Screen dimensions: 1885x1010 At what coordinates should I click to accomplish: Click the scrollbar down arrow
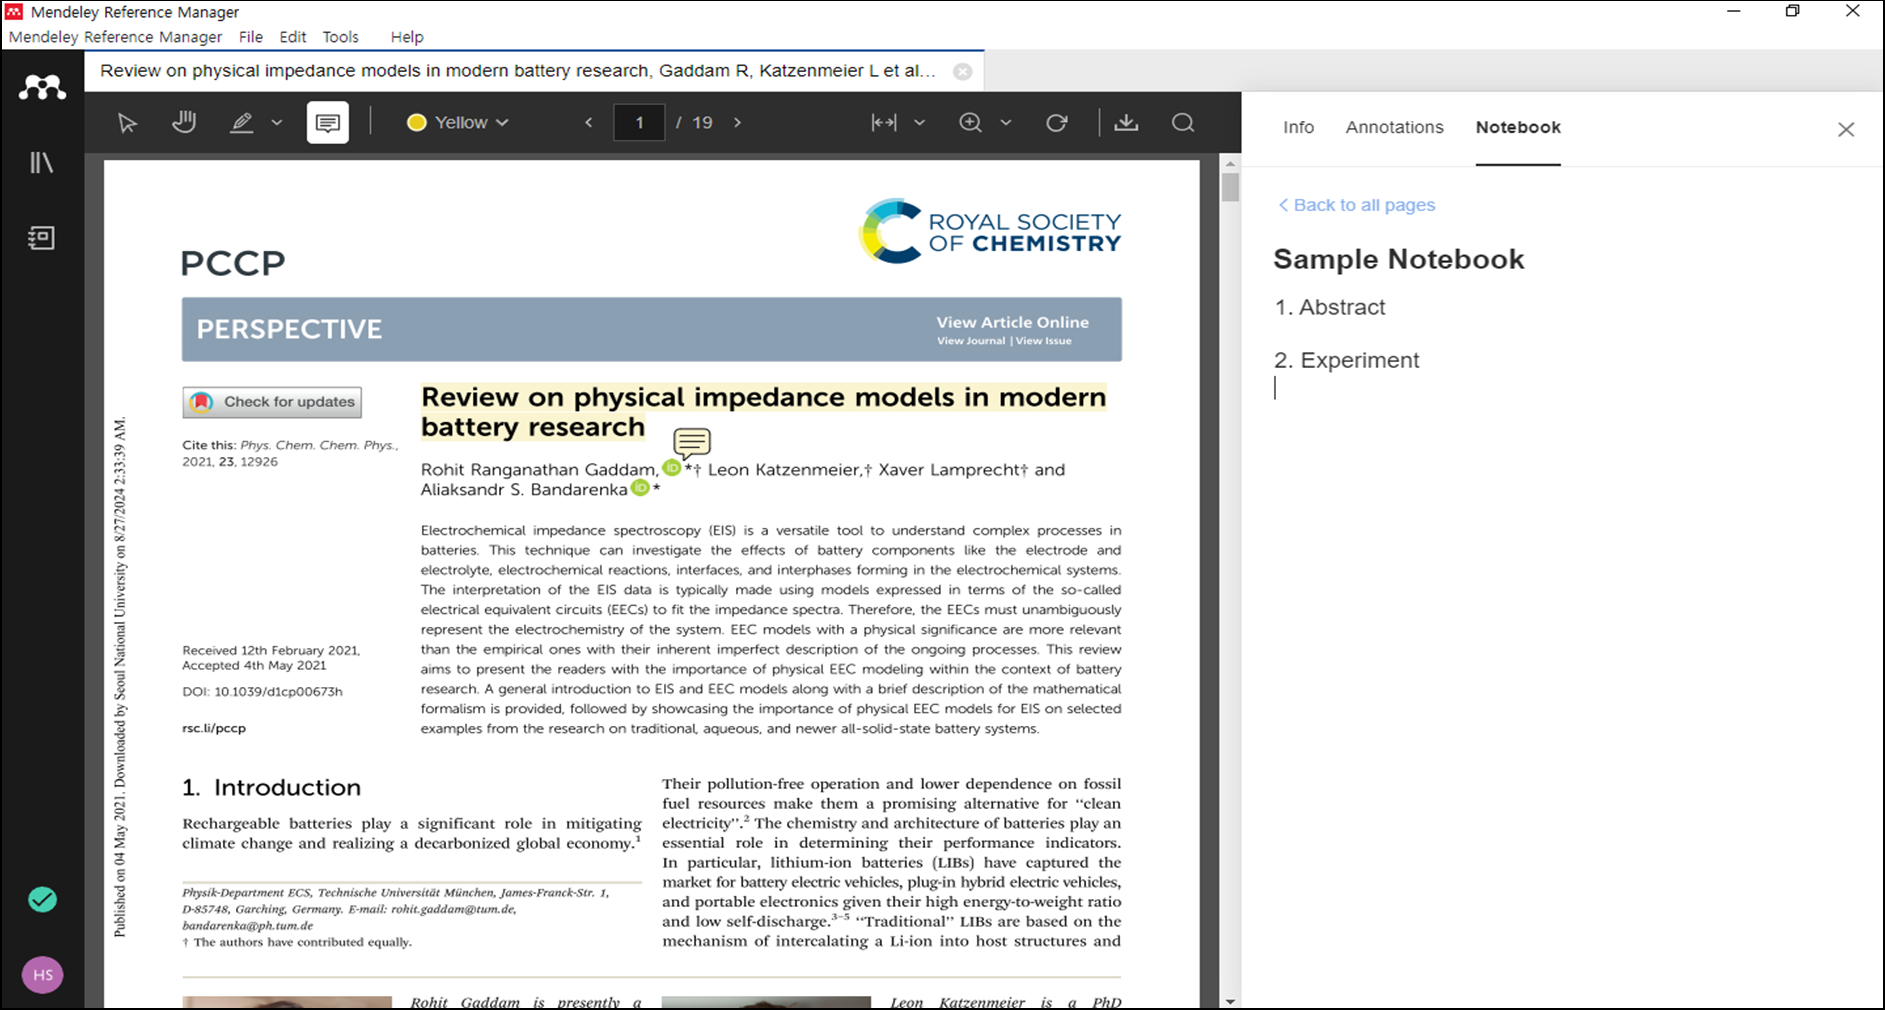click(1230, 1001)
